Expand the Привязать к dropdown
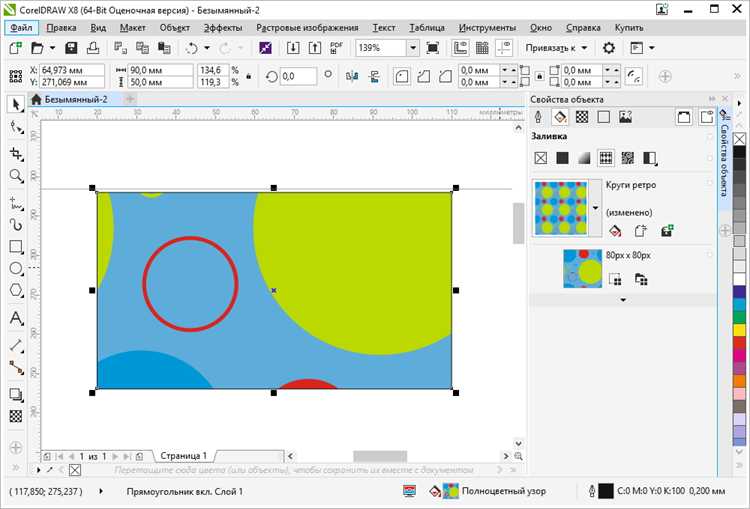The width and height of the screenshot is (750, 509). (584, 48)
